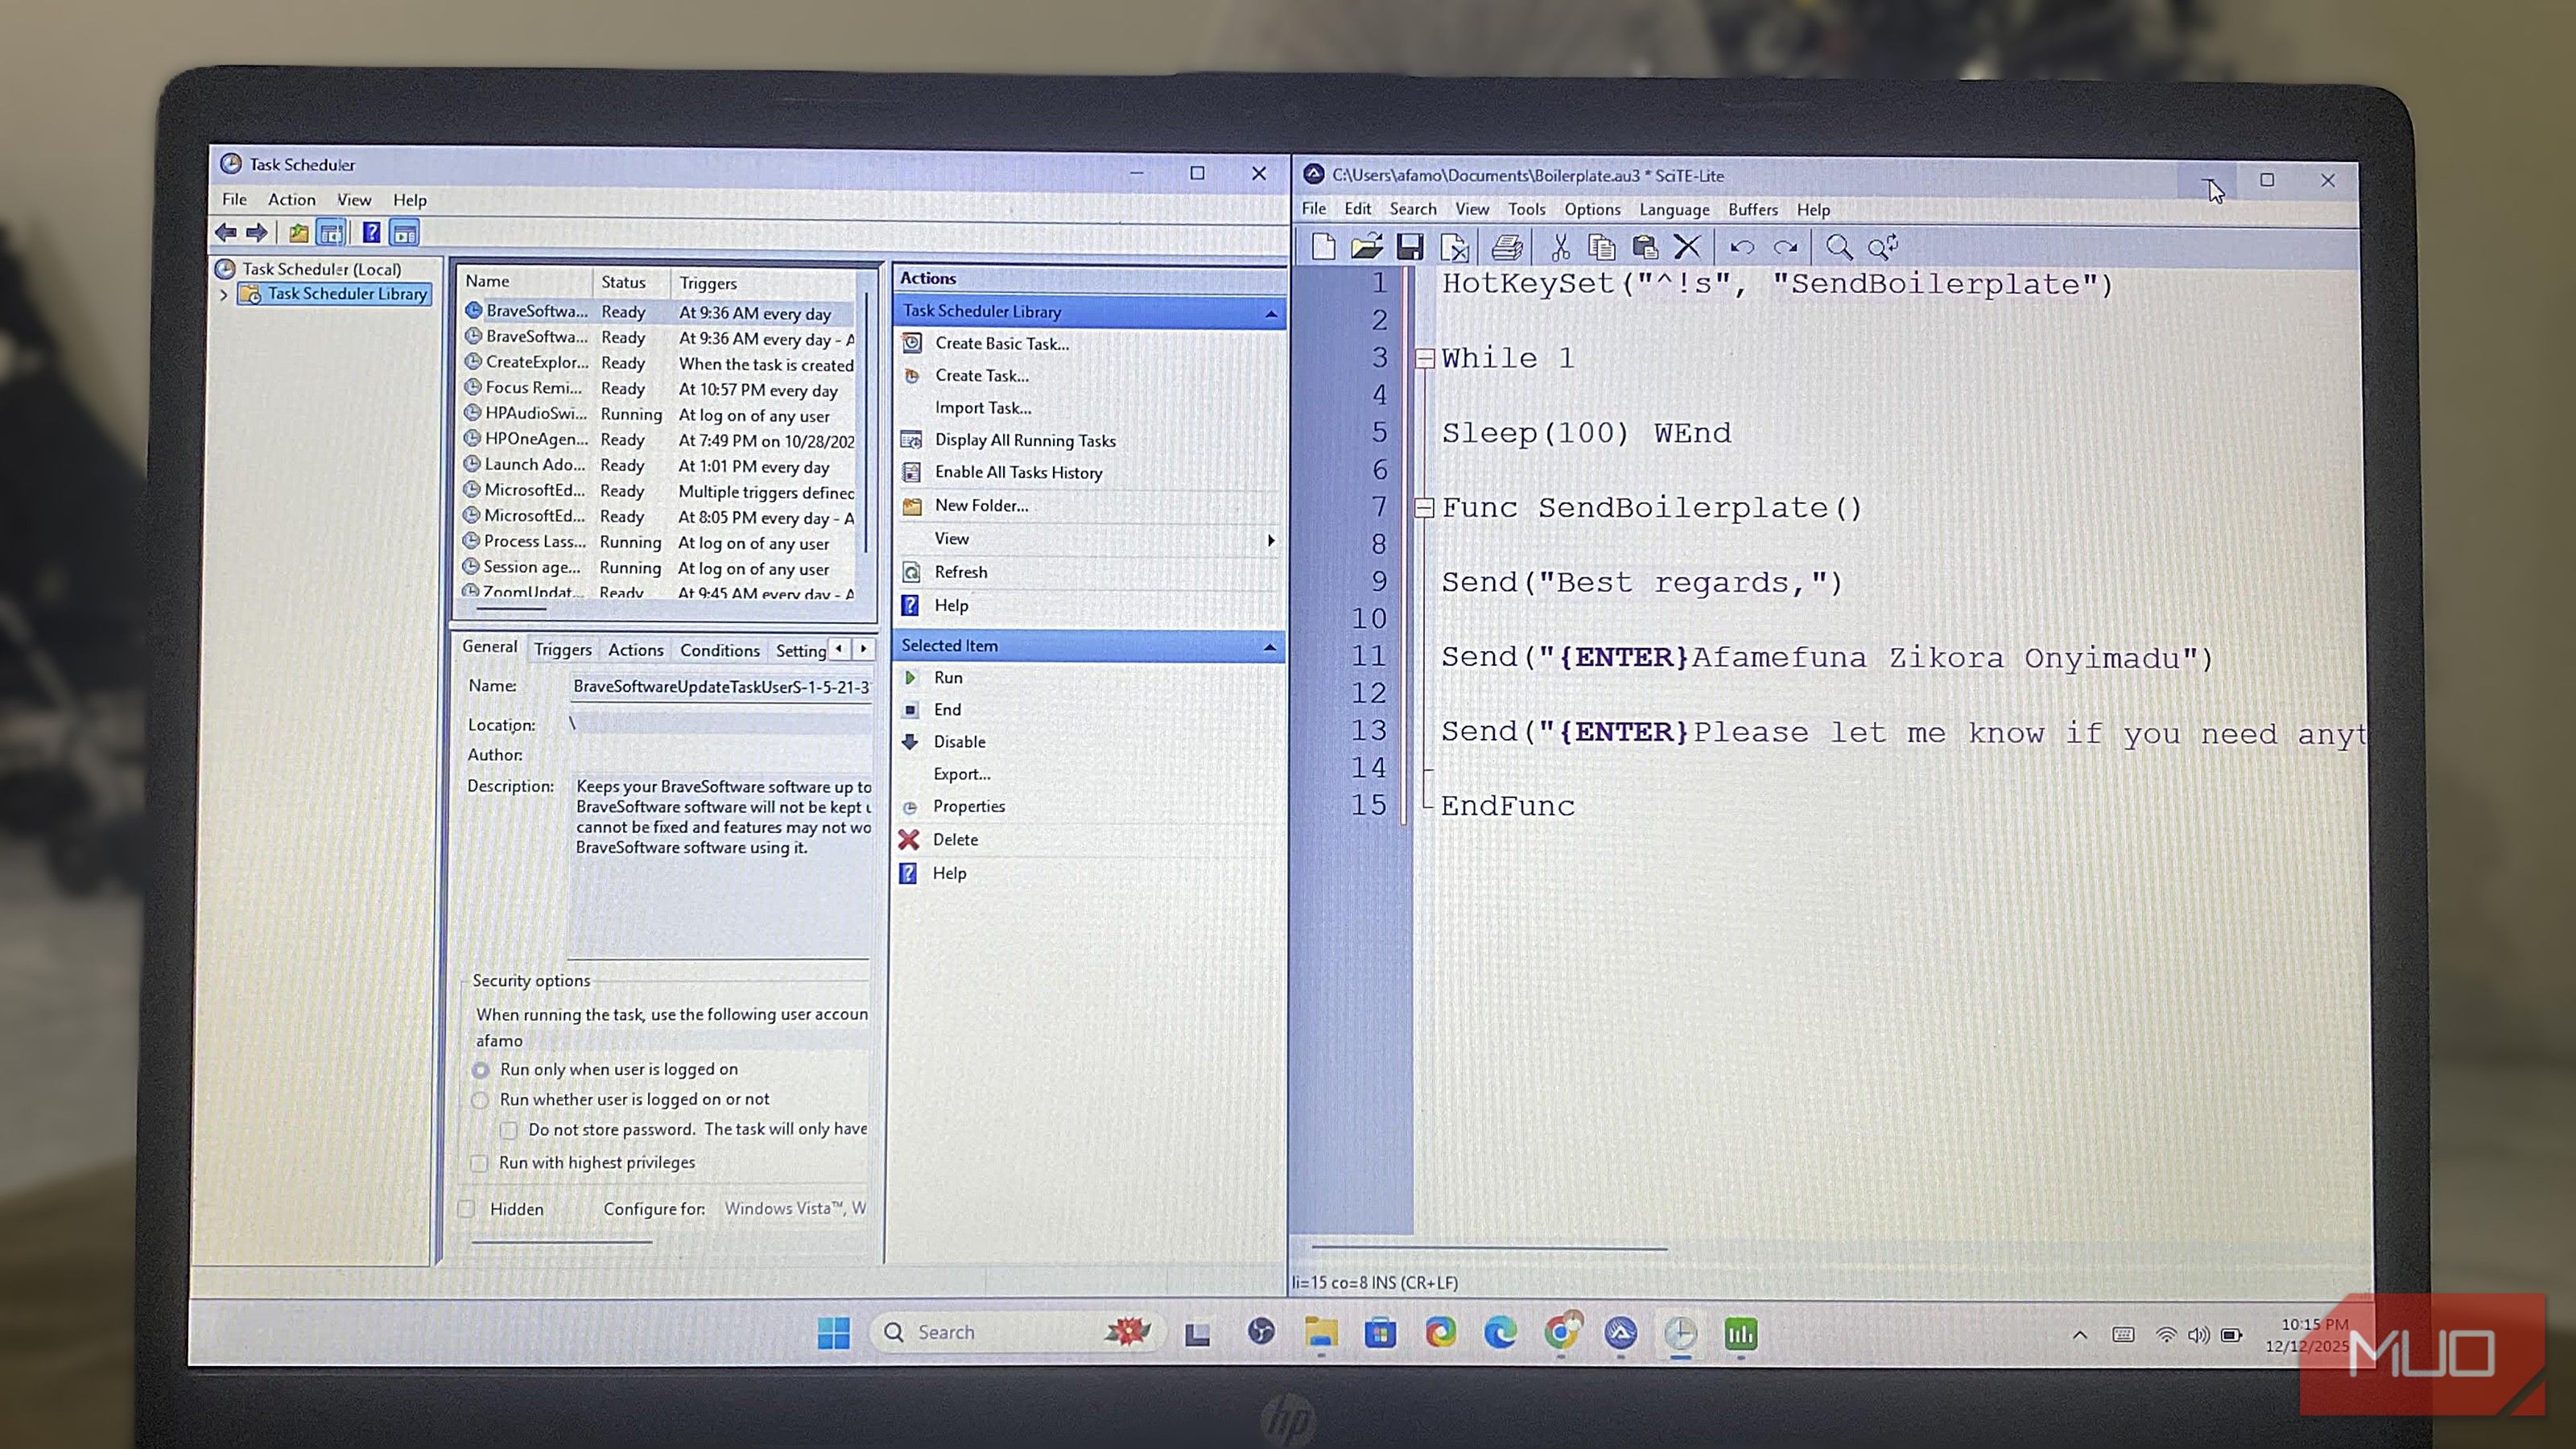Open the Tools menu in SciTE
Image resolution: width=2576 pixels, height=1449 pixels.
pyautogui.click(x=1526, y=209)
